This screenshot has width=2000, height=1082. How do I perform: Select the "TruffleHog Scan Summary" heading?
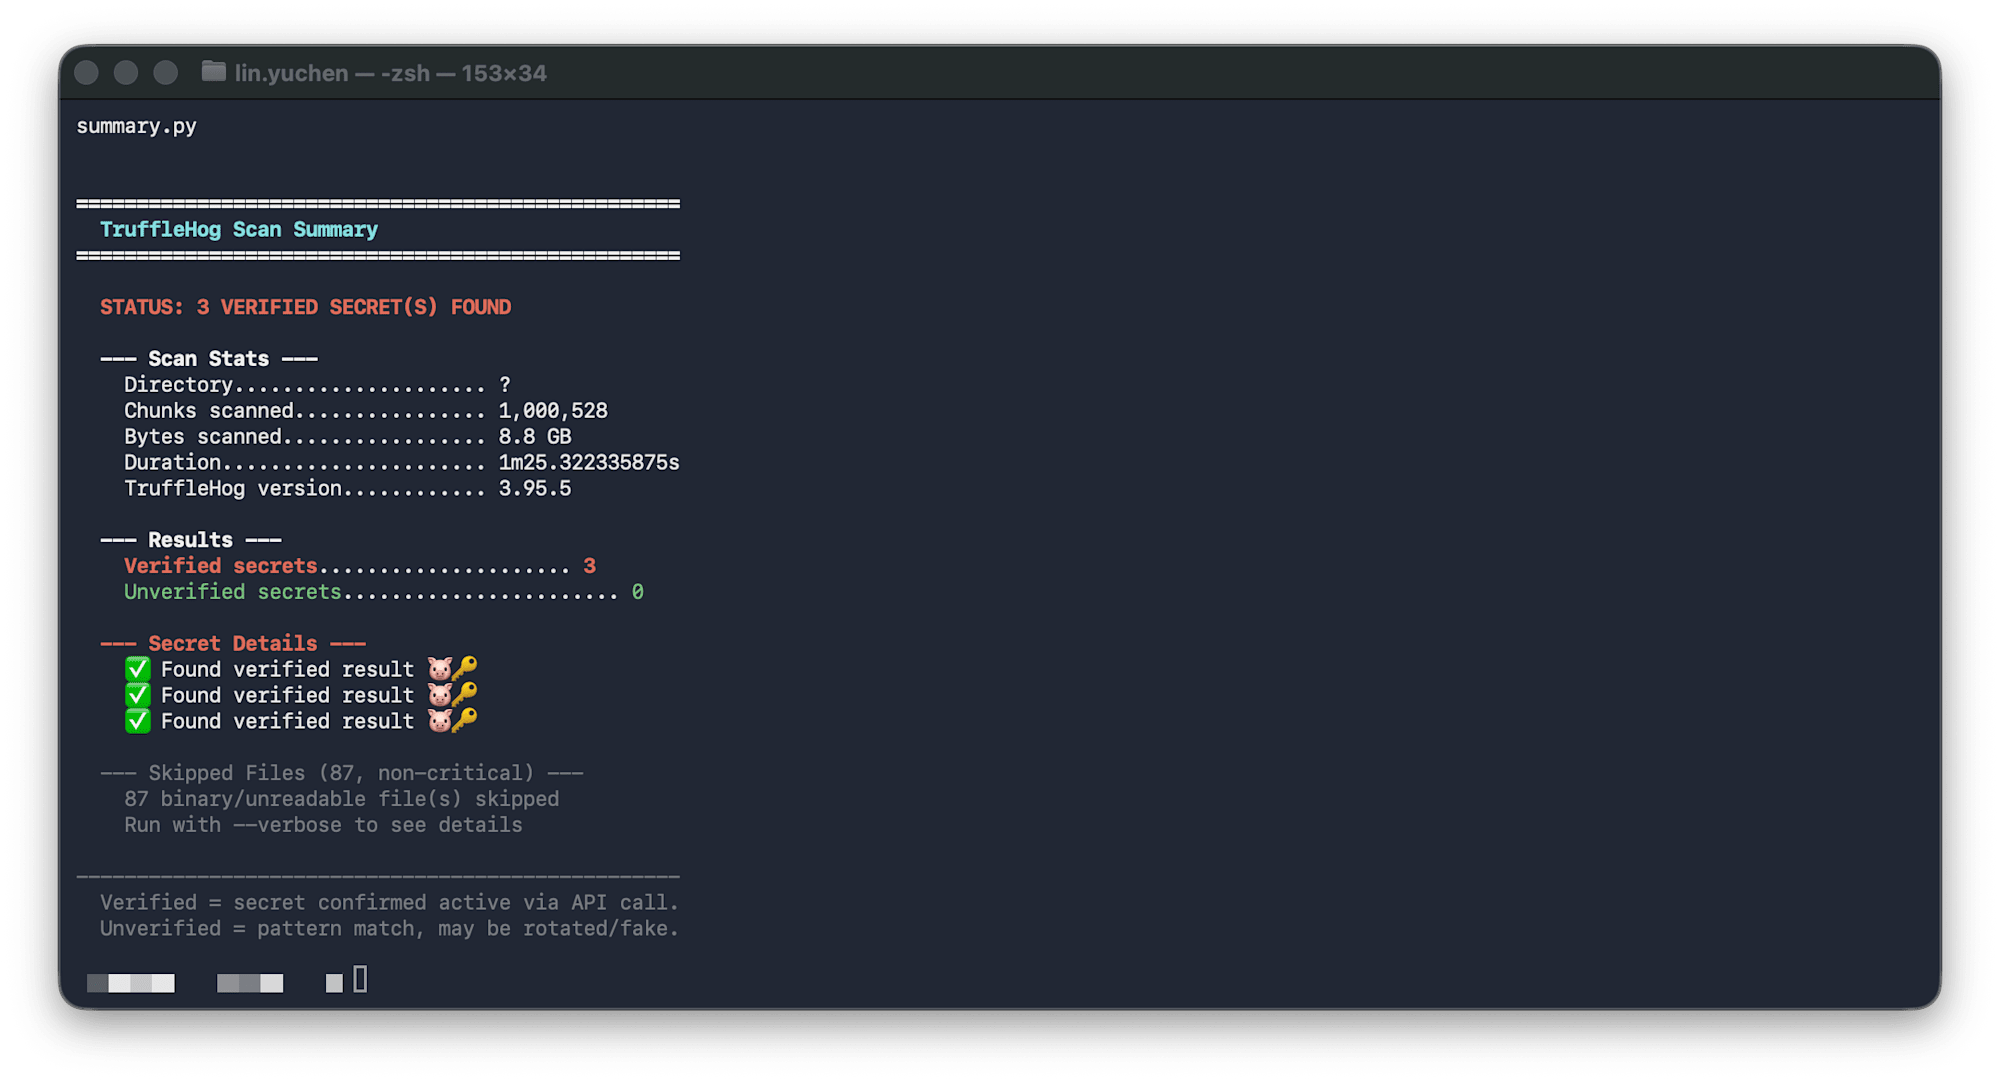pyautogui.click(x=239, y=230)
